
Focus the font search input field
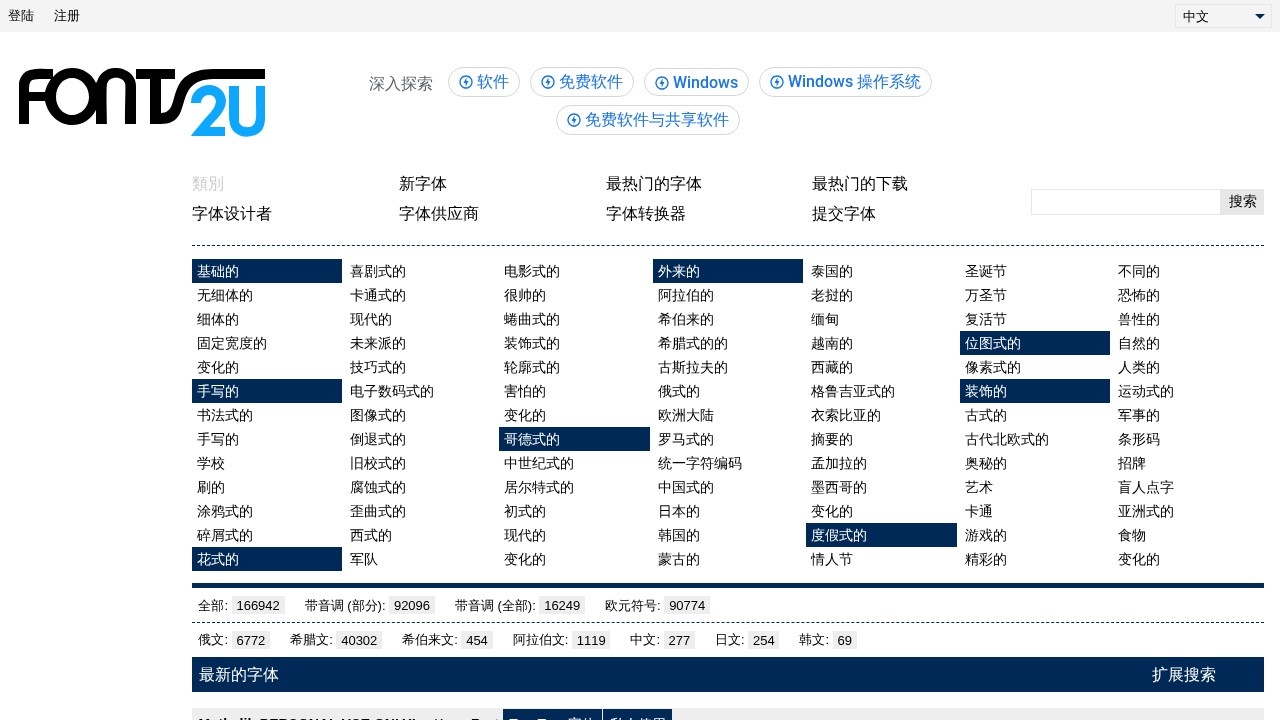1125,202
